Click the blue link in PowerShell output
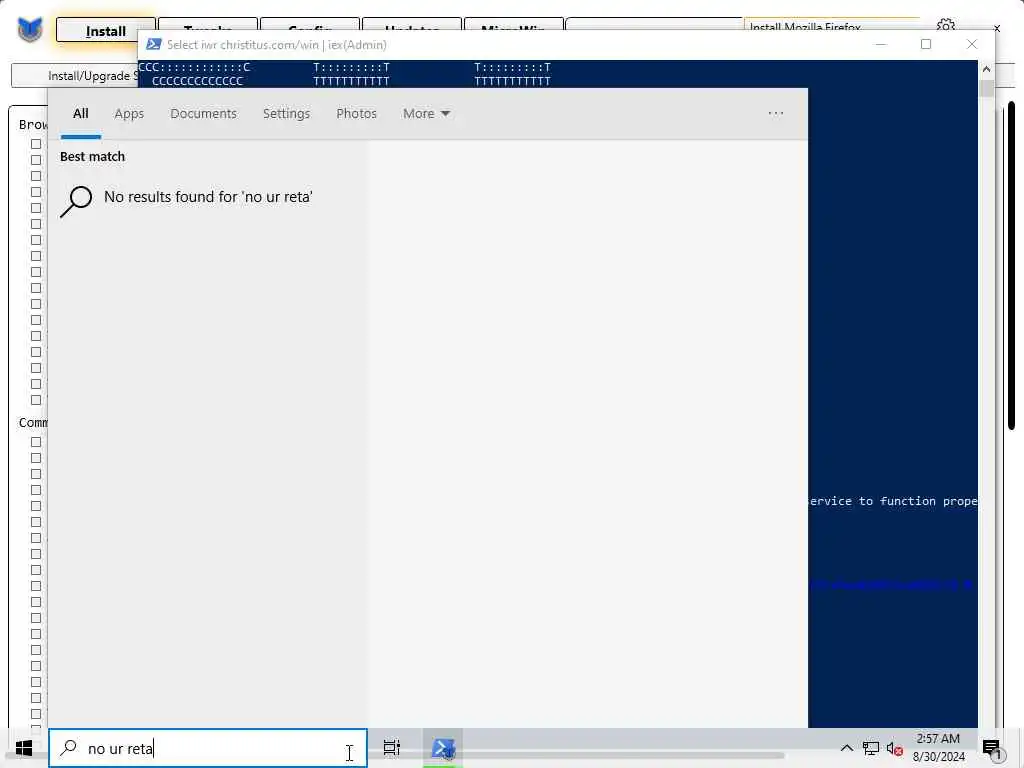The height and width of the screenshot is (768, 1024). tap(891, 584)
